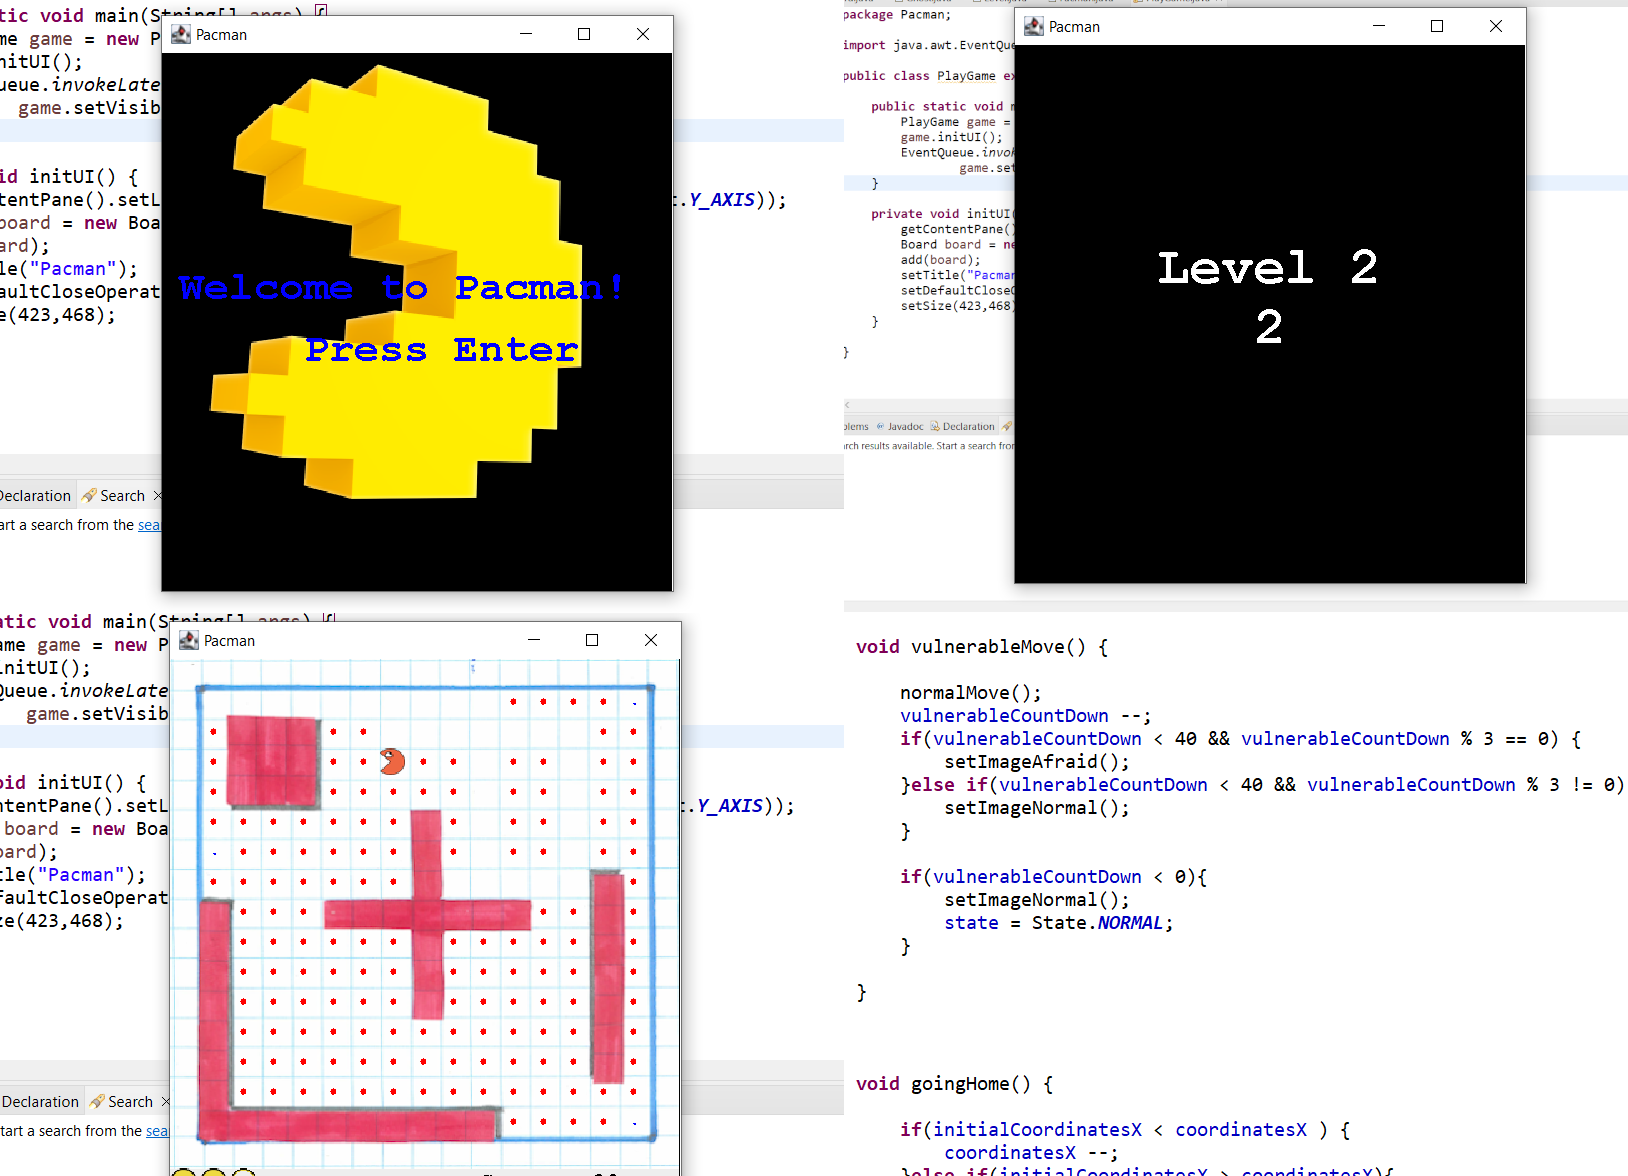This screenshot has height=1176, width=1628.
Task: Click the red cross-shaped wall on the game board
Action: (427, 914)
